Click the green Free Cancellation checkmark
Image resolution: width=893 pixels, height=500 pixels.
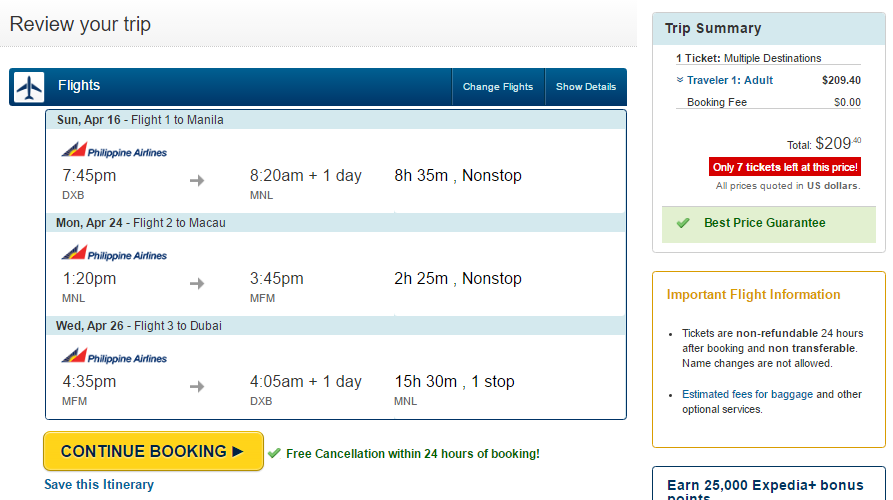[x=275, y=453]
